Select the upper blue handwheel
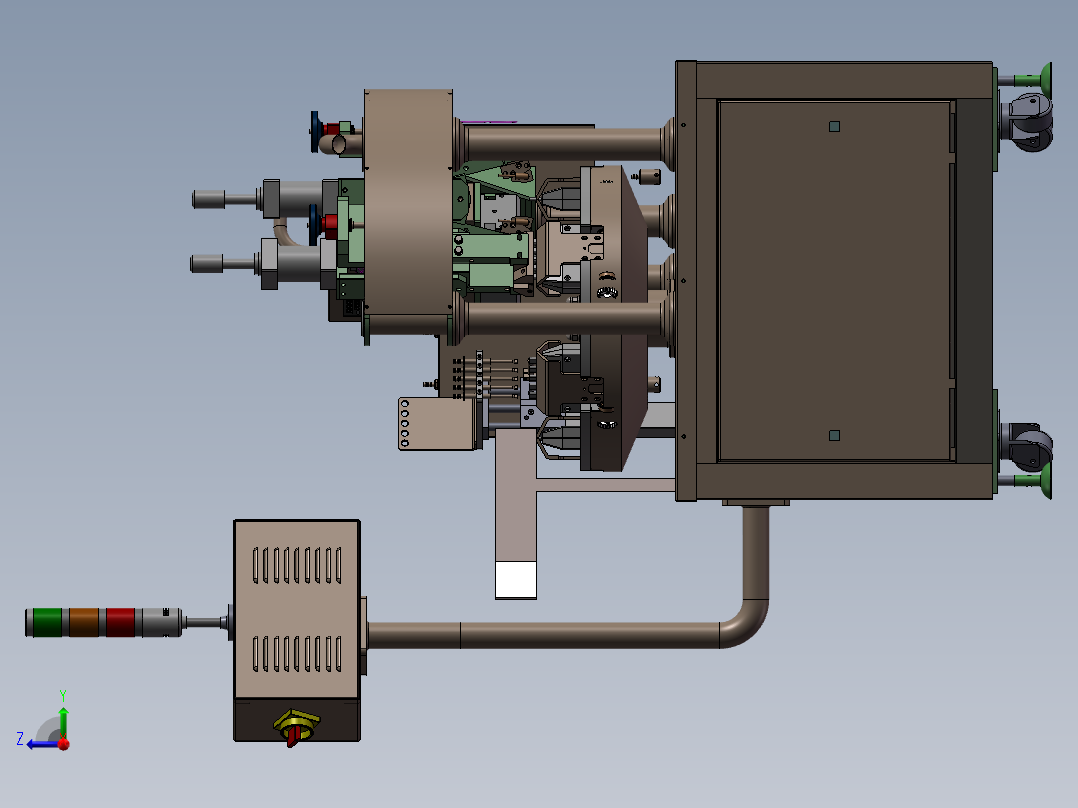1078x808 pixels. [x=315, y=131]
